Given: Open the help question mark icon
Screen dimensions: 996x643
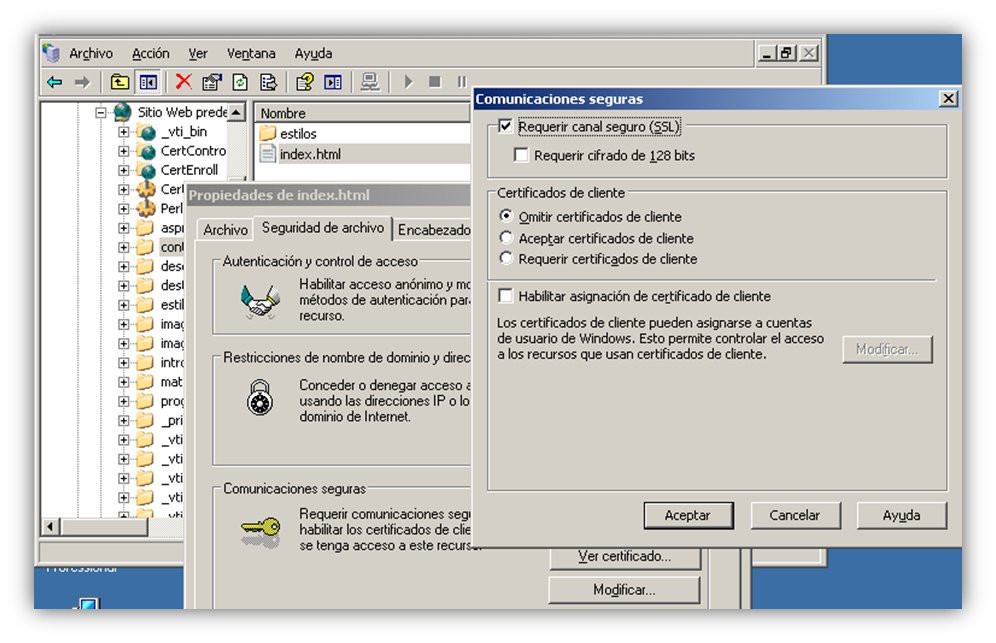Looking at the screenshot, I should pos(304,82).
